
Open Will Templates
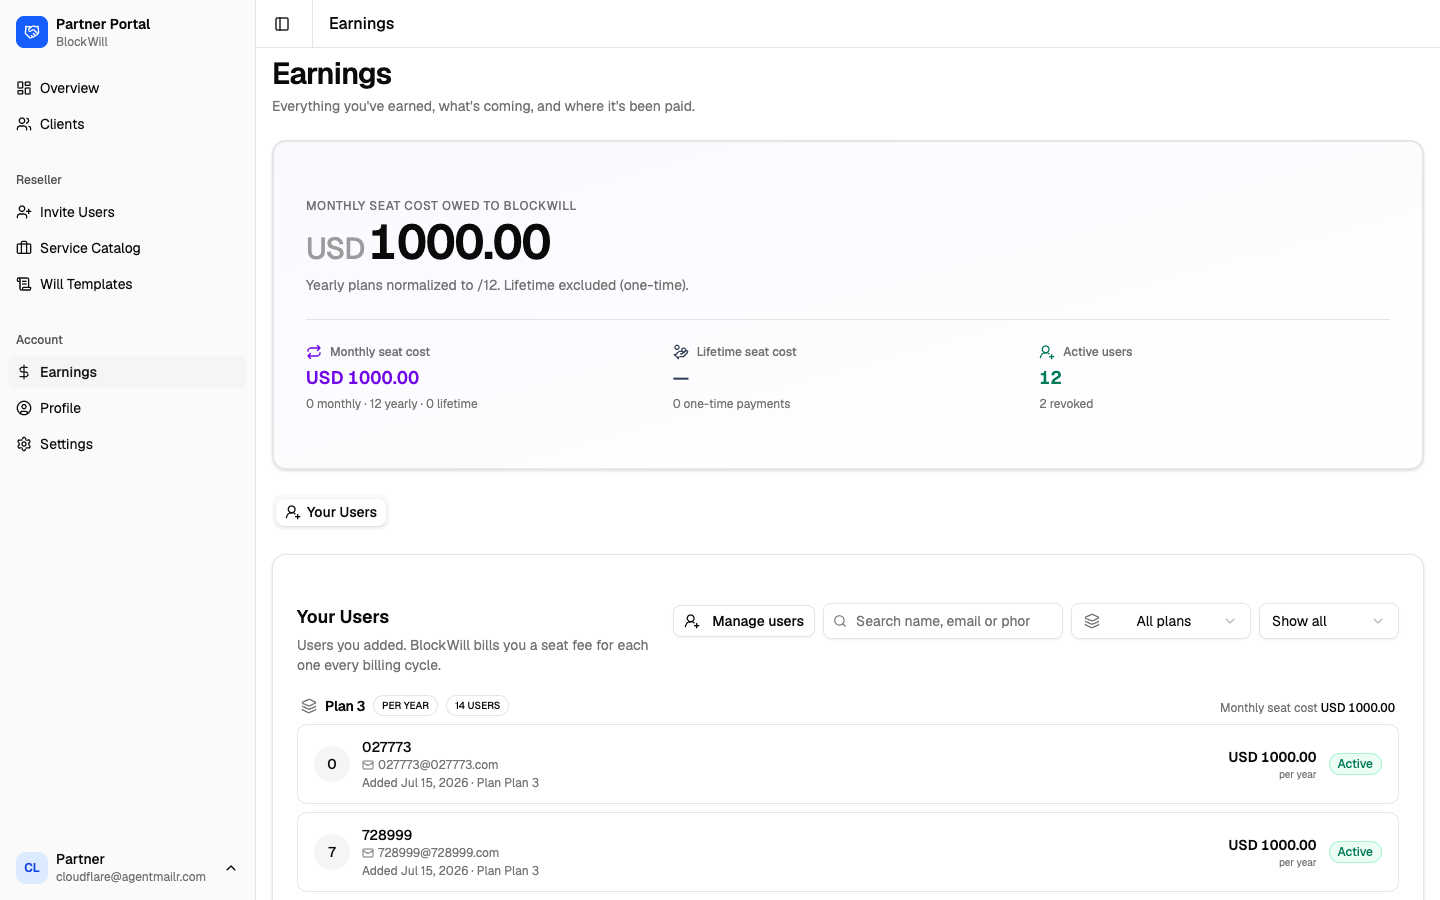point(127,284)
